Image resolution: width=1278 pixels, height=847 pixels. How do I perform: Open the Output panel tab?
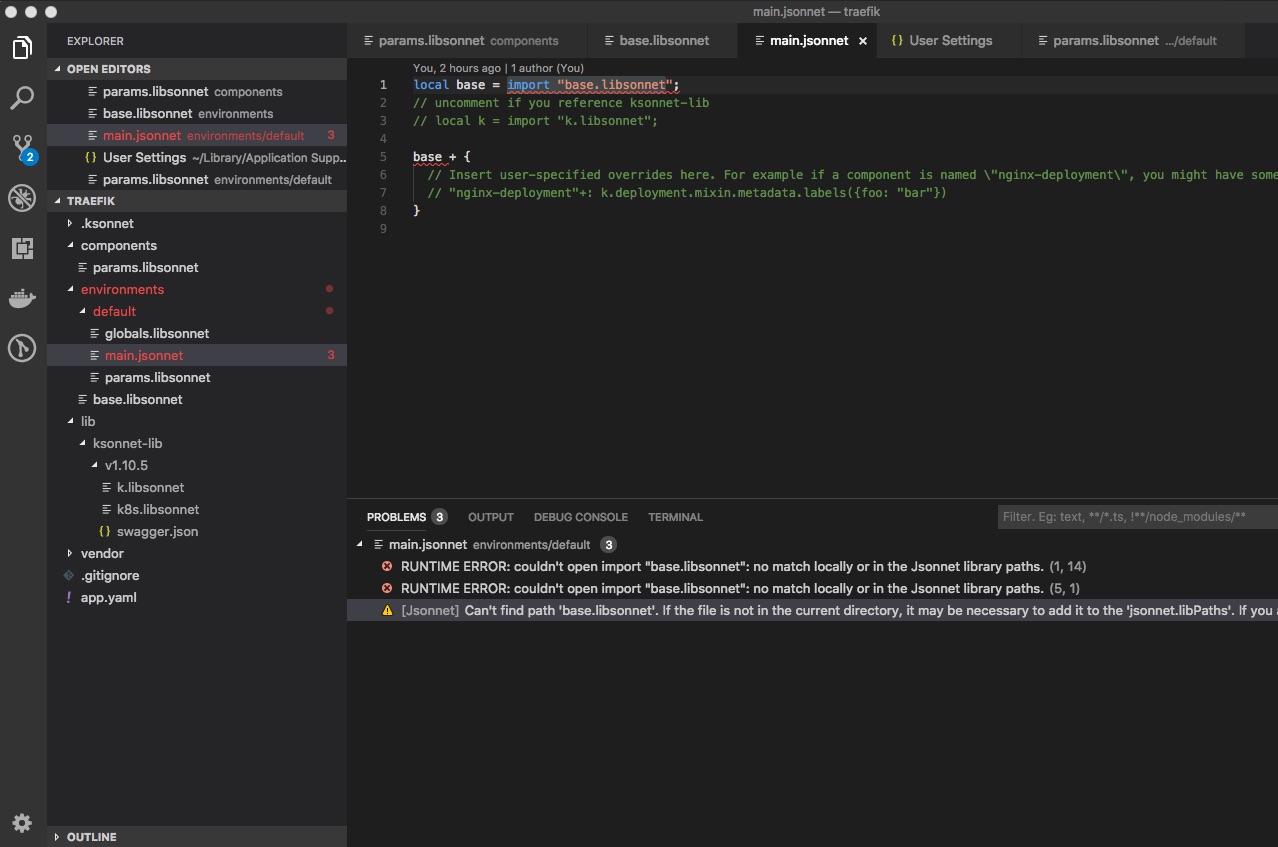click(490, 517)
